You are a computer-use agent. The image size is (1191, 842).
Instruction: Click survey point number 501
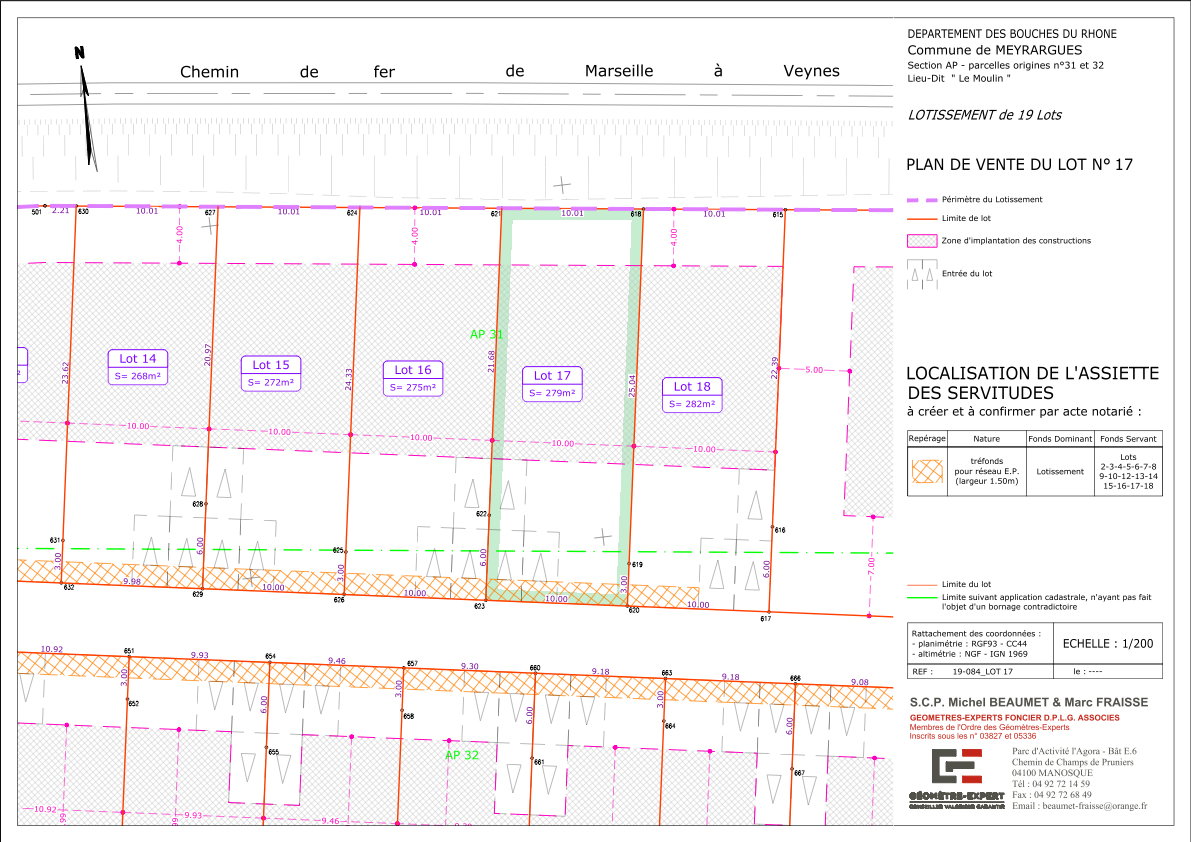click(x=36, y=212)
